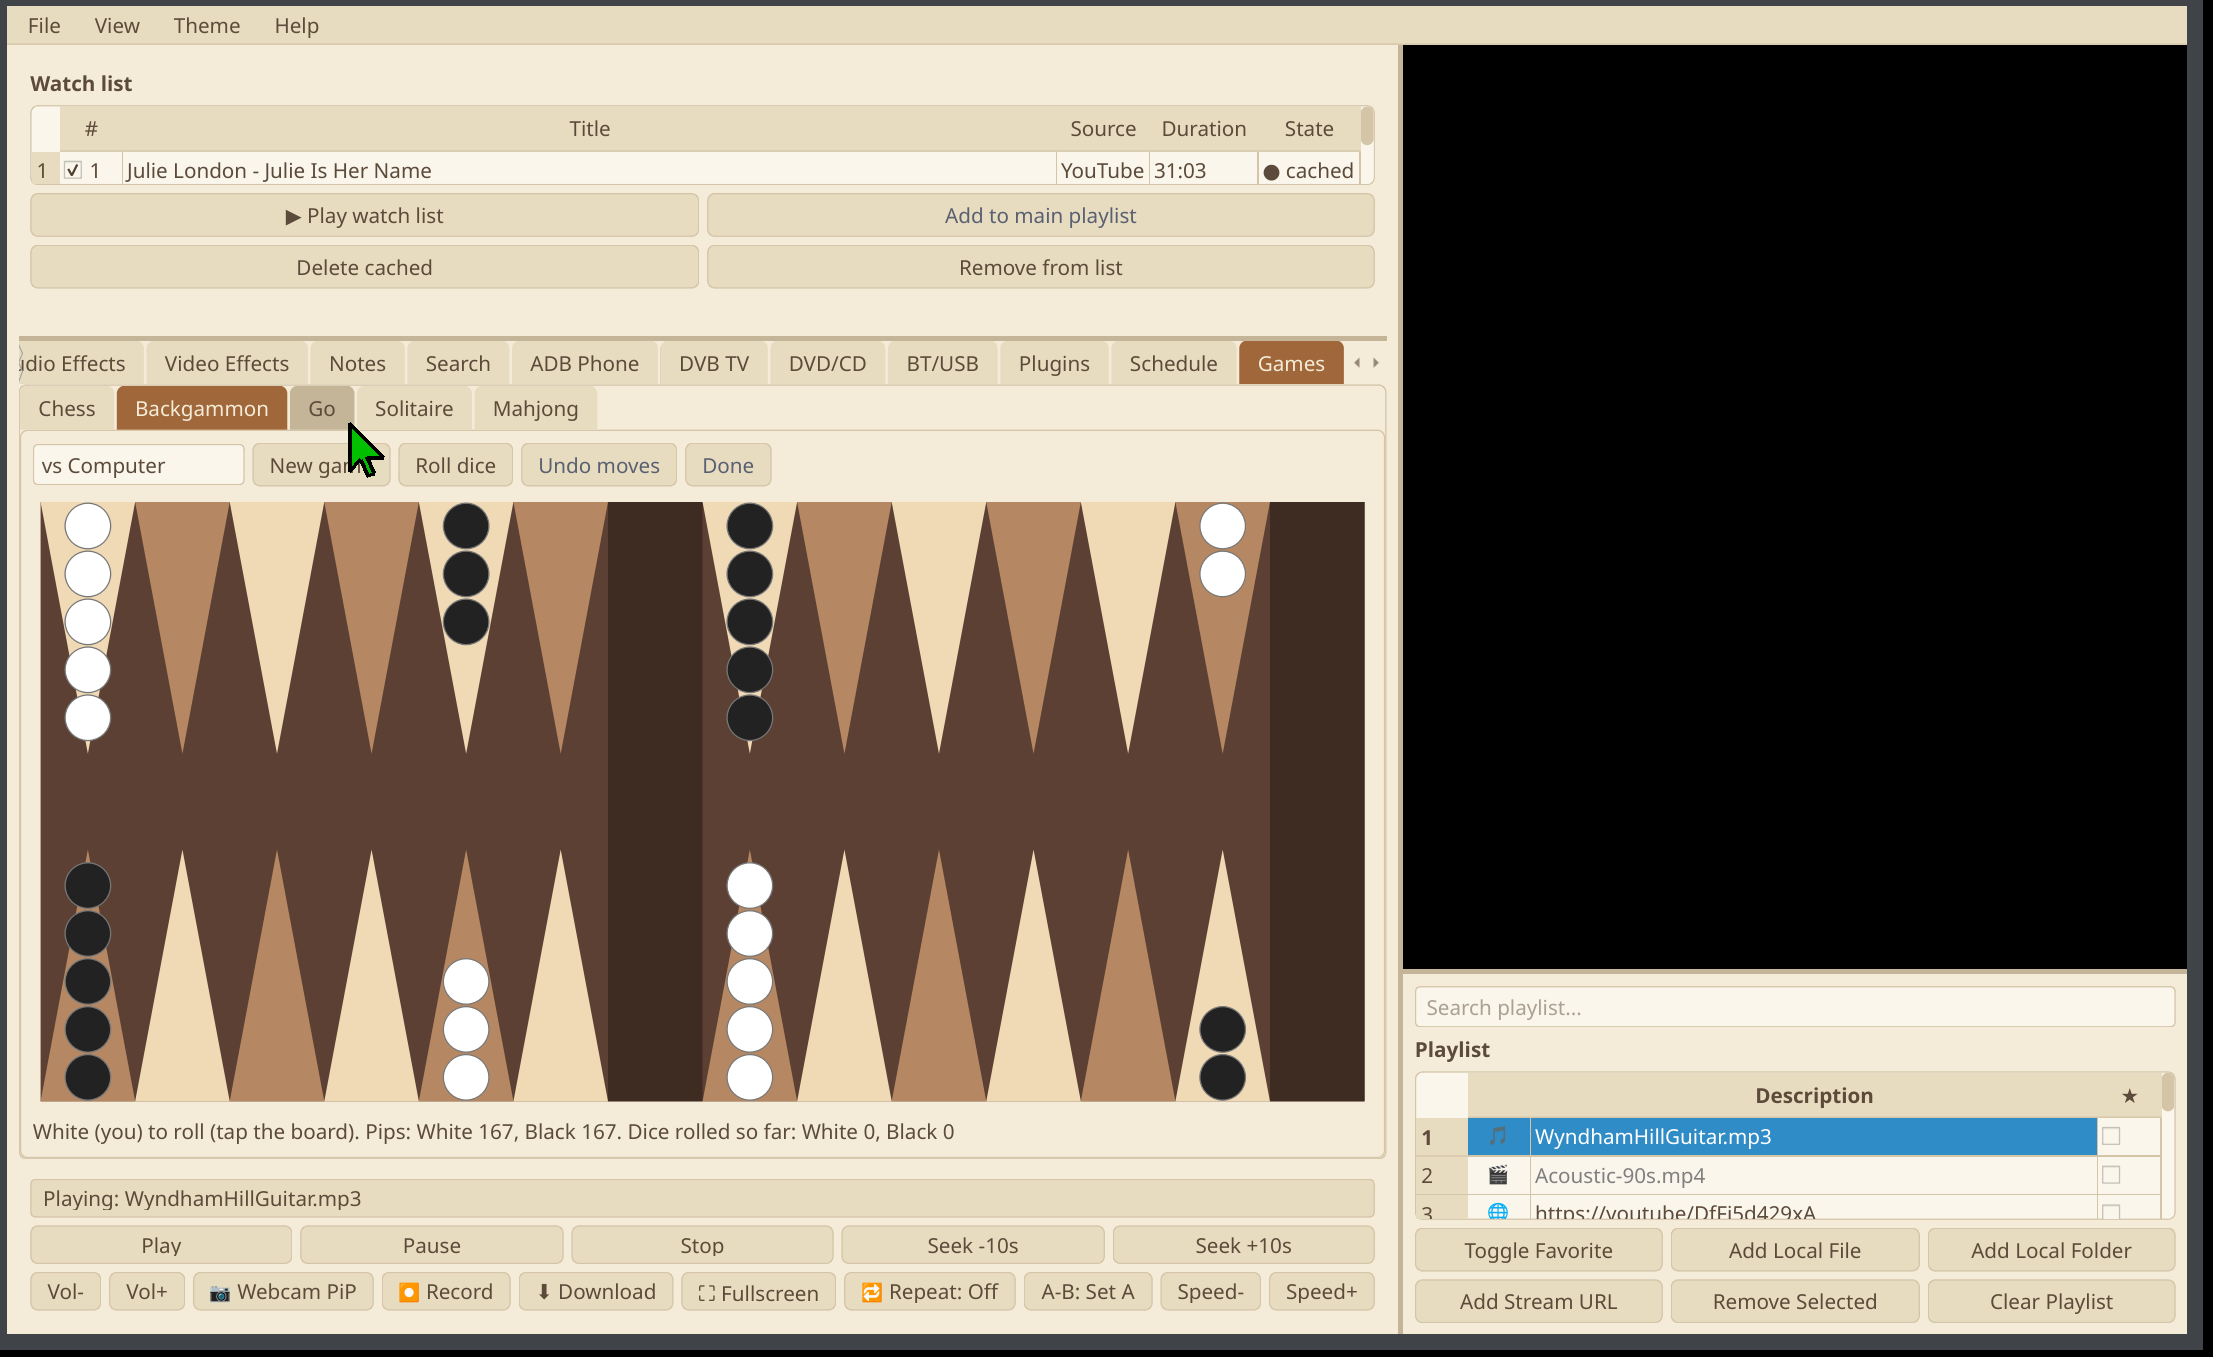
Task: Click the Vol- button
Action: (65, 1292)
